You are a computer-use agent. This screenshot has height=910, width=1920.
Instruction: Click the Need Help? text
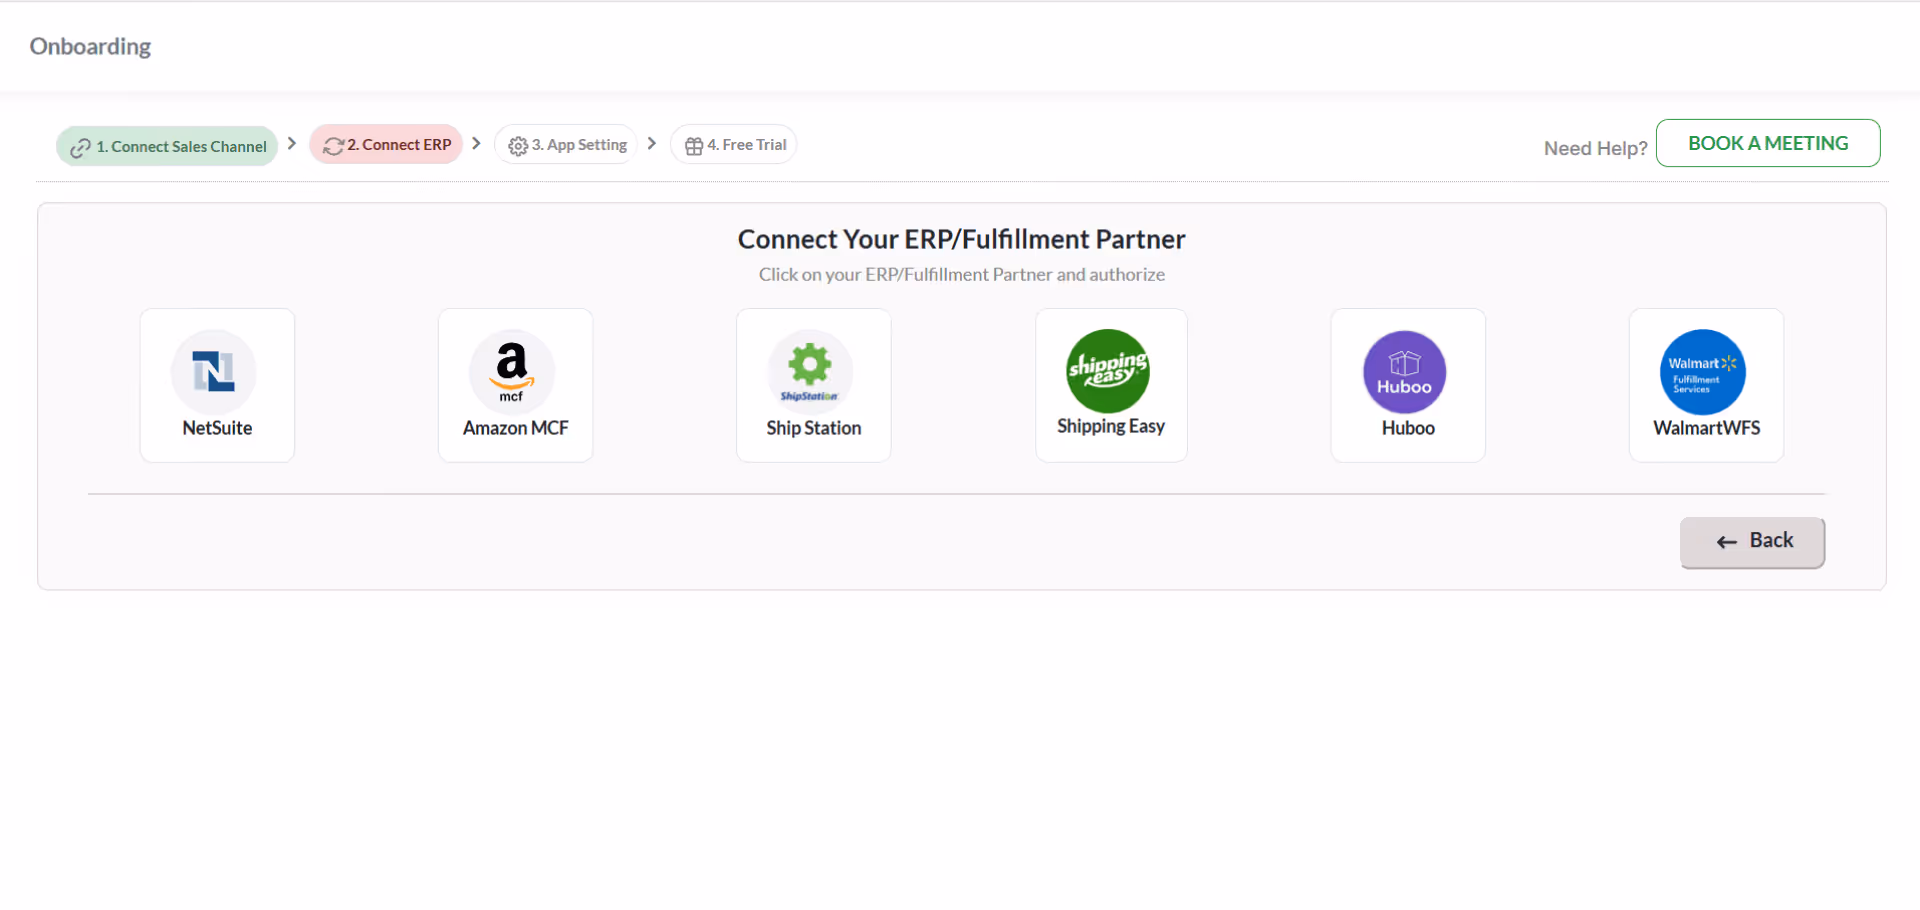(x=1594, y=147)
